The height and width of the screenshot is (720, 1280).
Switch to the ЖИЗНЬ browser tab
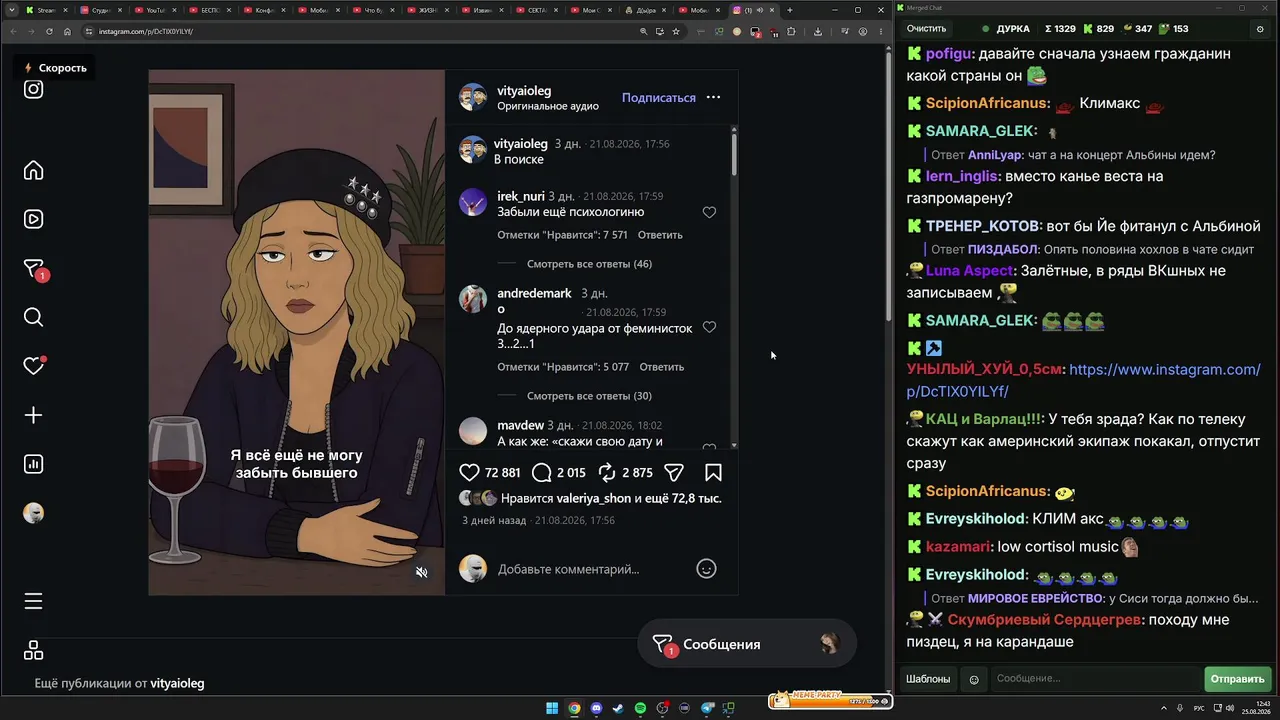coord(429,10)
